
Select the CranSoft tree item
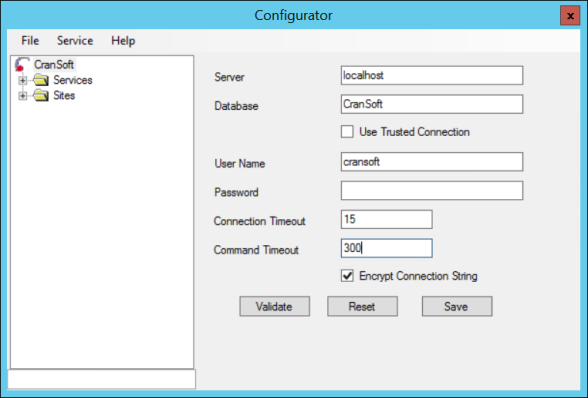[54, 65]
